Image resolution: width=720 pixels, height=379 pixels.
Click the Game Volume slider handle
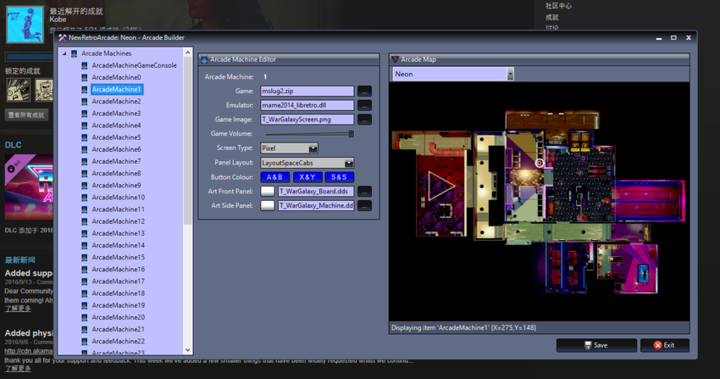(x=351, y=134)
